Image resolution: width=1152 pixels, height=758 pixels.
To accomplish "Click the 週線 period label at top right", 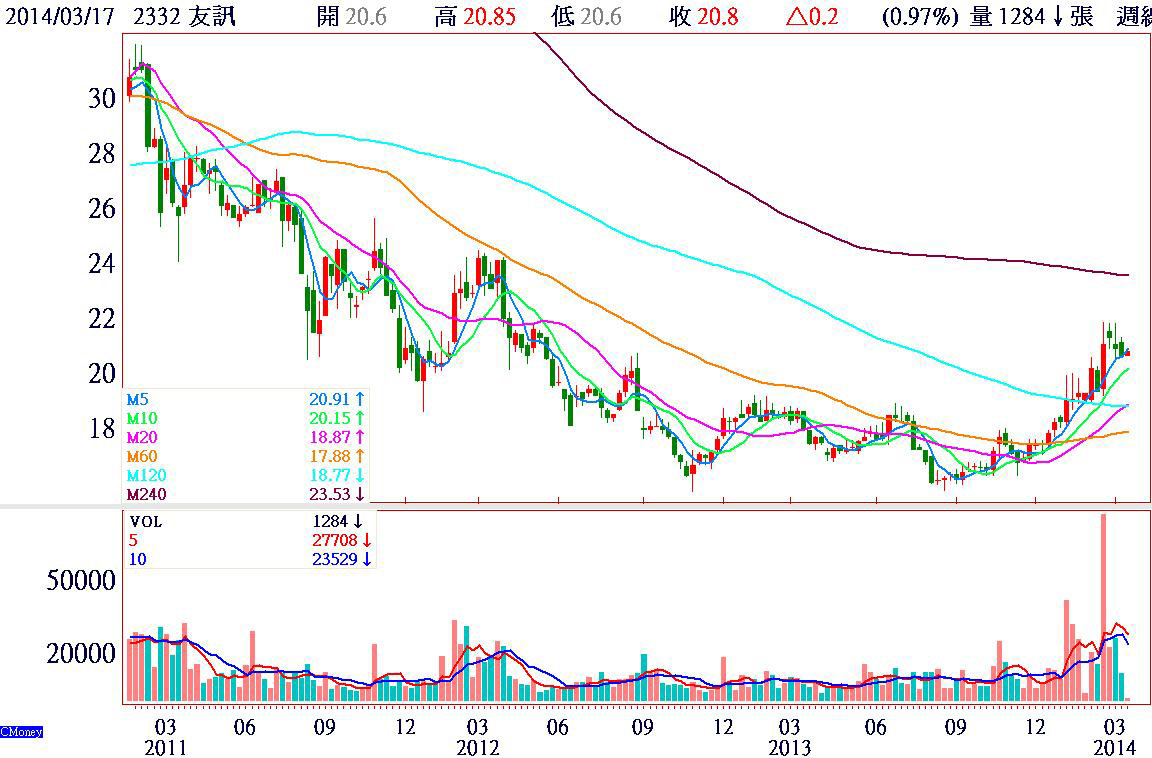I will 1133,17.
